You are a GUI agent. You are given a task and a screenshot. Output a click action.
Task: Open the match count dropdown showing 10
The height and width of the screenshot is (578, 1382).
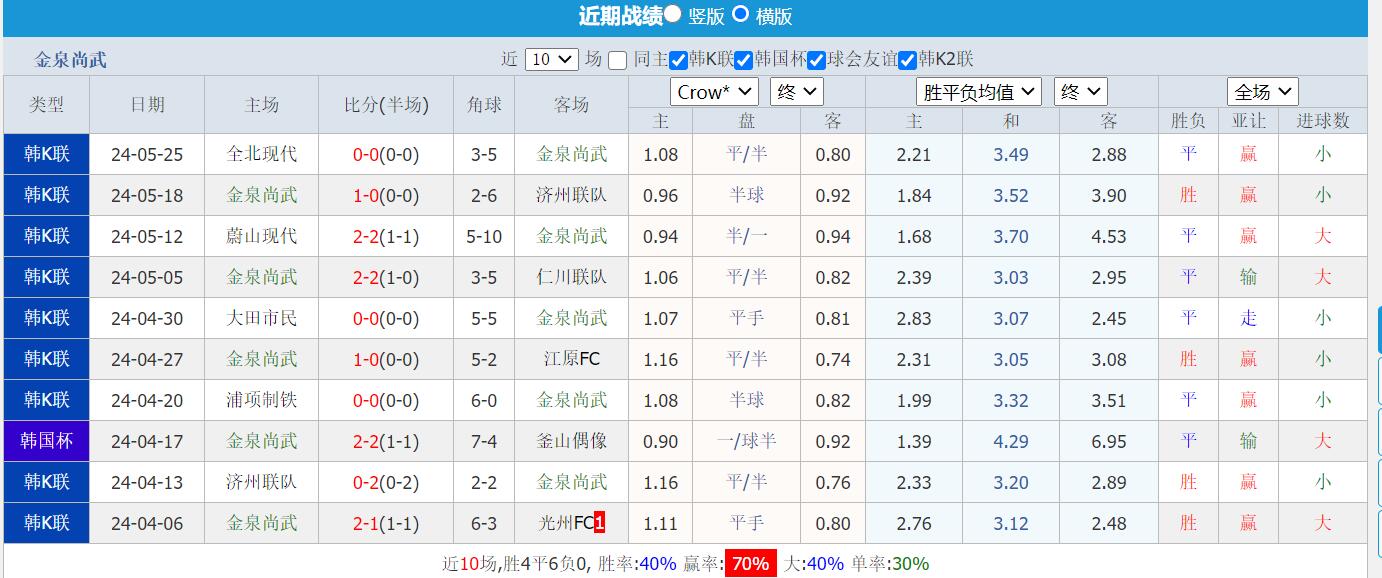[550, 60]
